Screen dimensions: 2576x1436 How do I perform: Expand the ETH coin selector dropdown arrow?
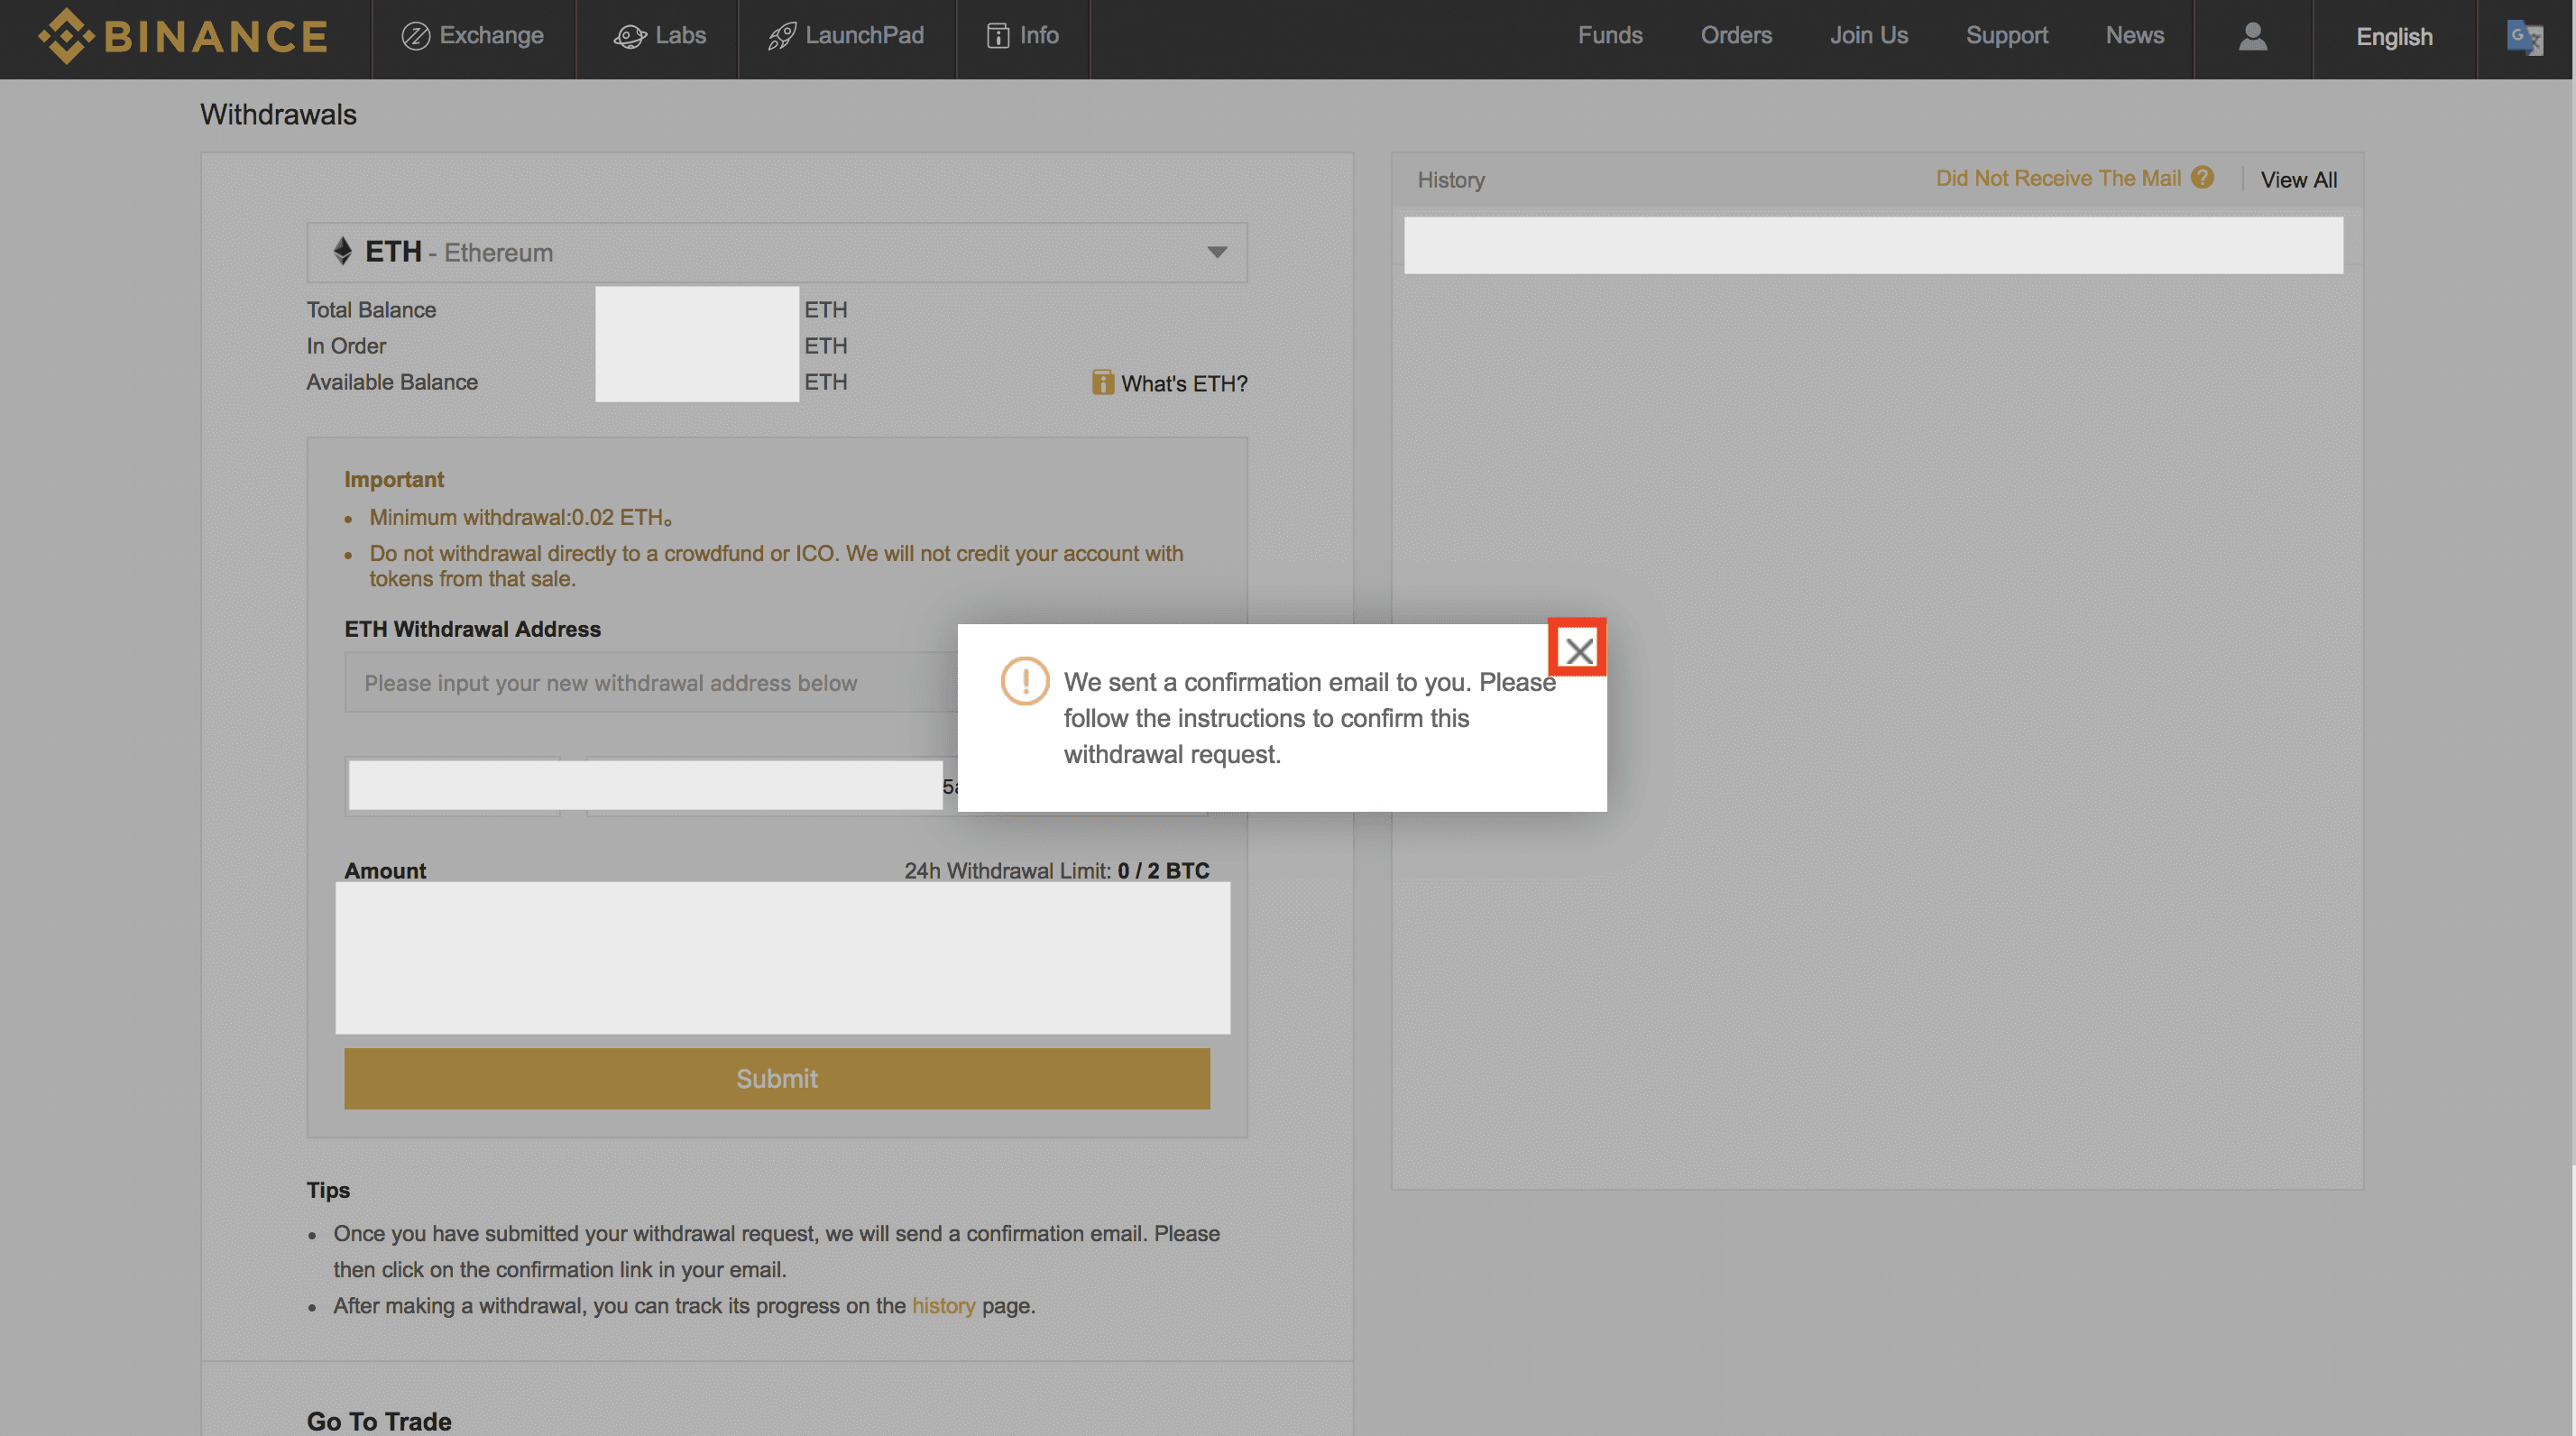1216,252
